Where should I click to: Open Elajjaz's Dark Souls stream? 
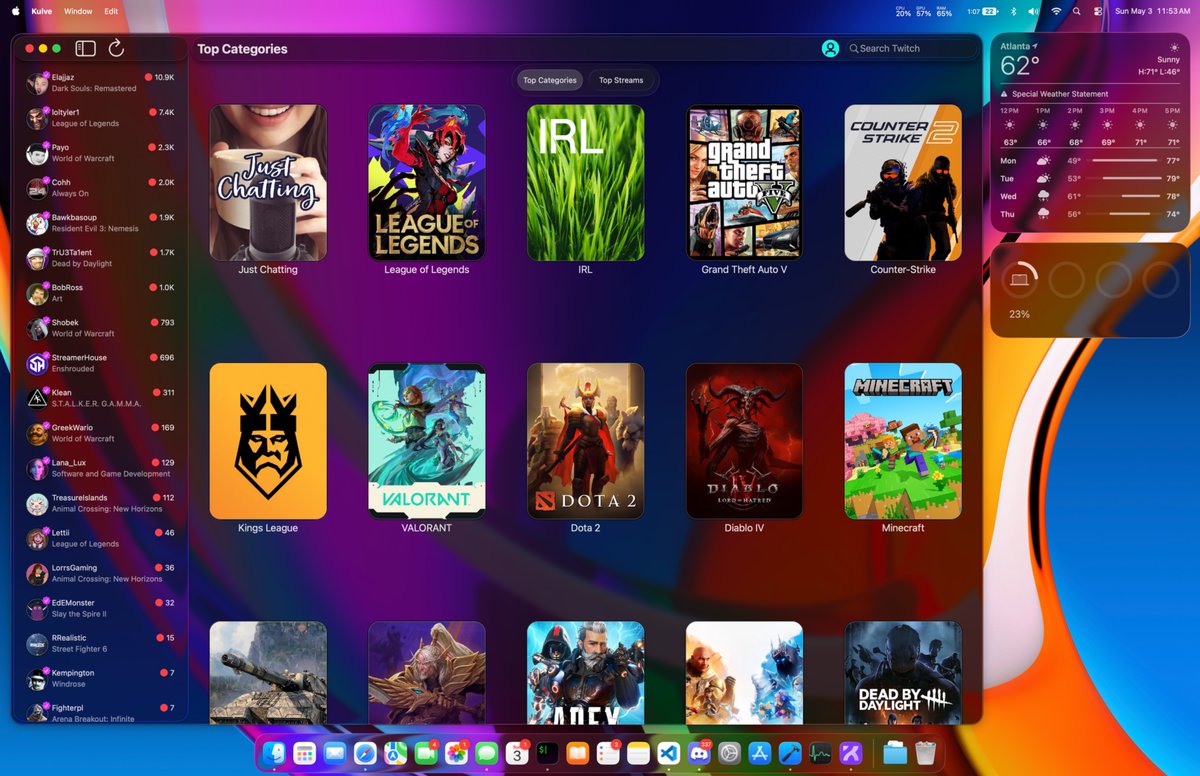(100, 83)
